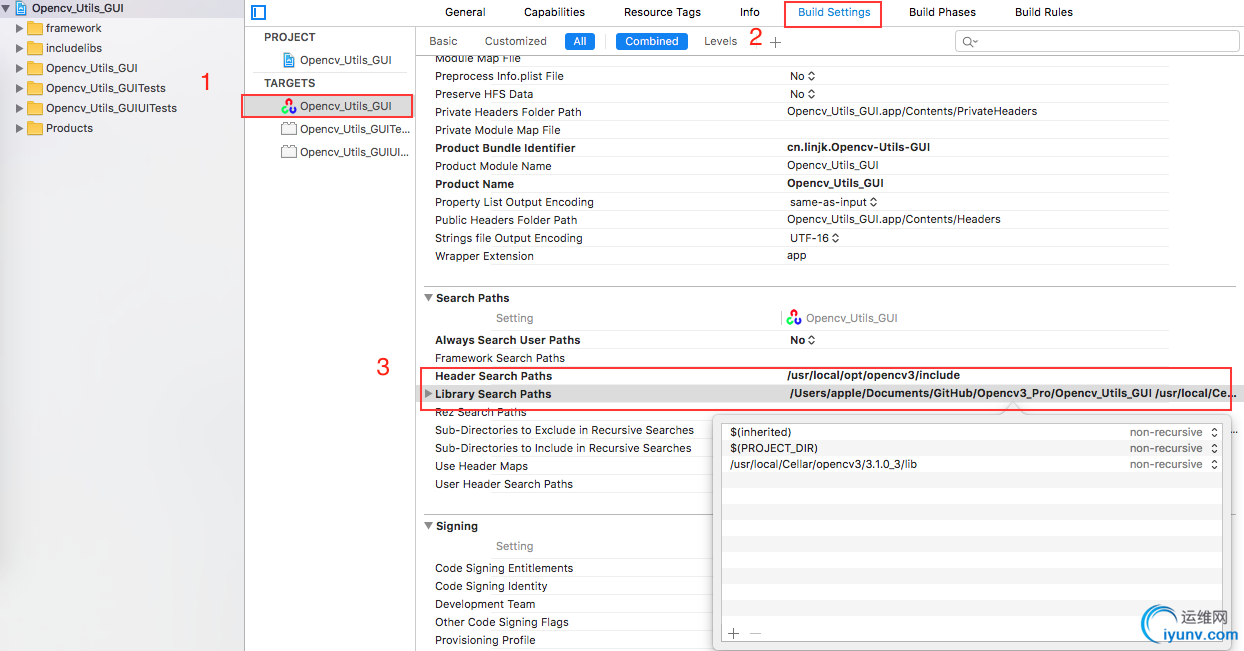Toggle the targets list sidebar icon
The width and height of the screenshot is (1244, 651).
coord(259,13)
